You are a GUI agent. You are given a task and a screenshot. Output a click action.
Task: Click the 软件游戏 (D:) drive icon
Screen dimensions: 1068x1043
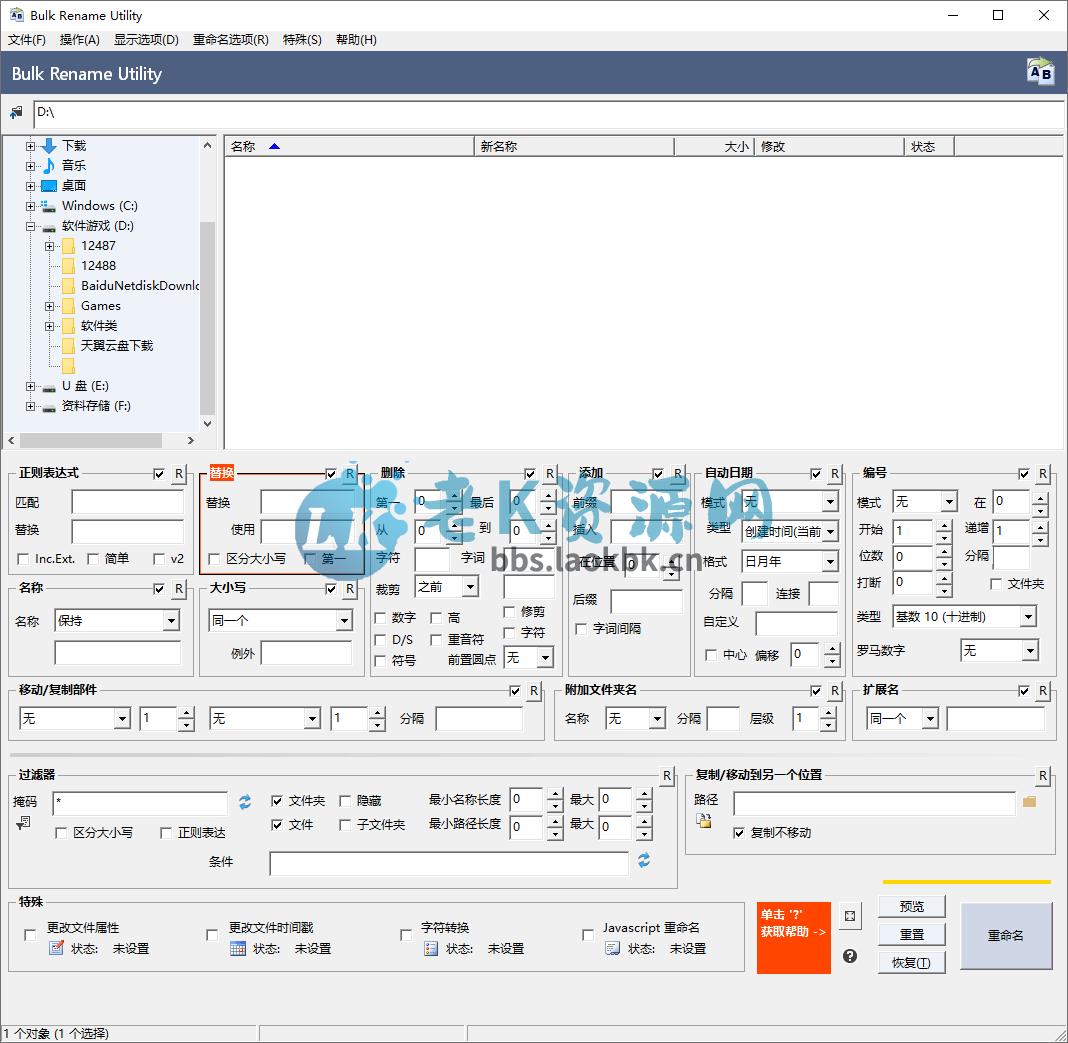49,226
